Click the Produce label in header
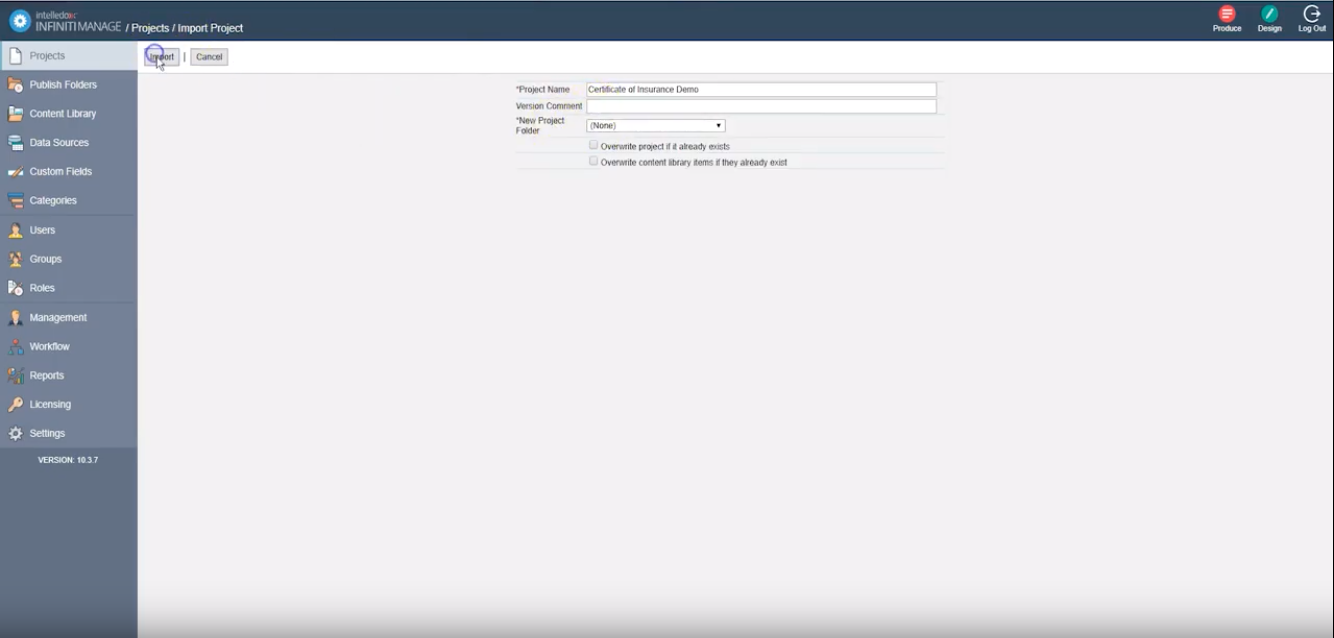Screen dimensions: 1334x638 click(1227, 29)
